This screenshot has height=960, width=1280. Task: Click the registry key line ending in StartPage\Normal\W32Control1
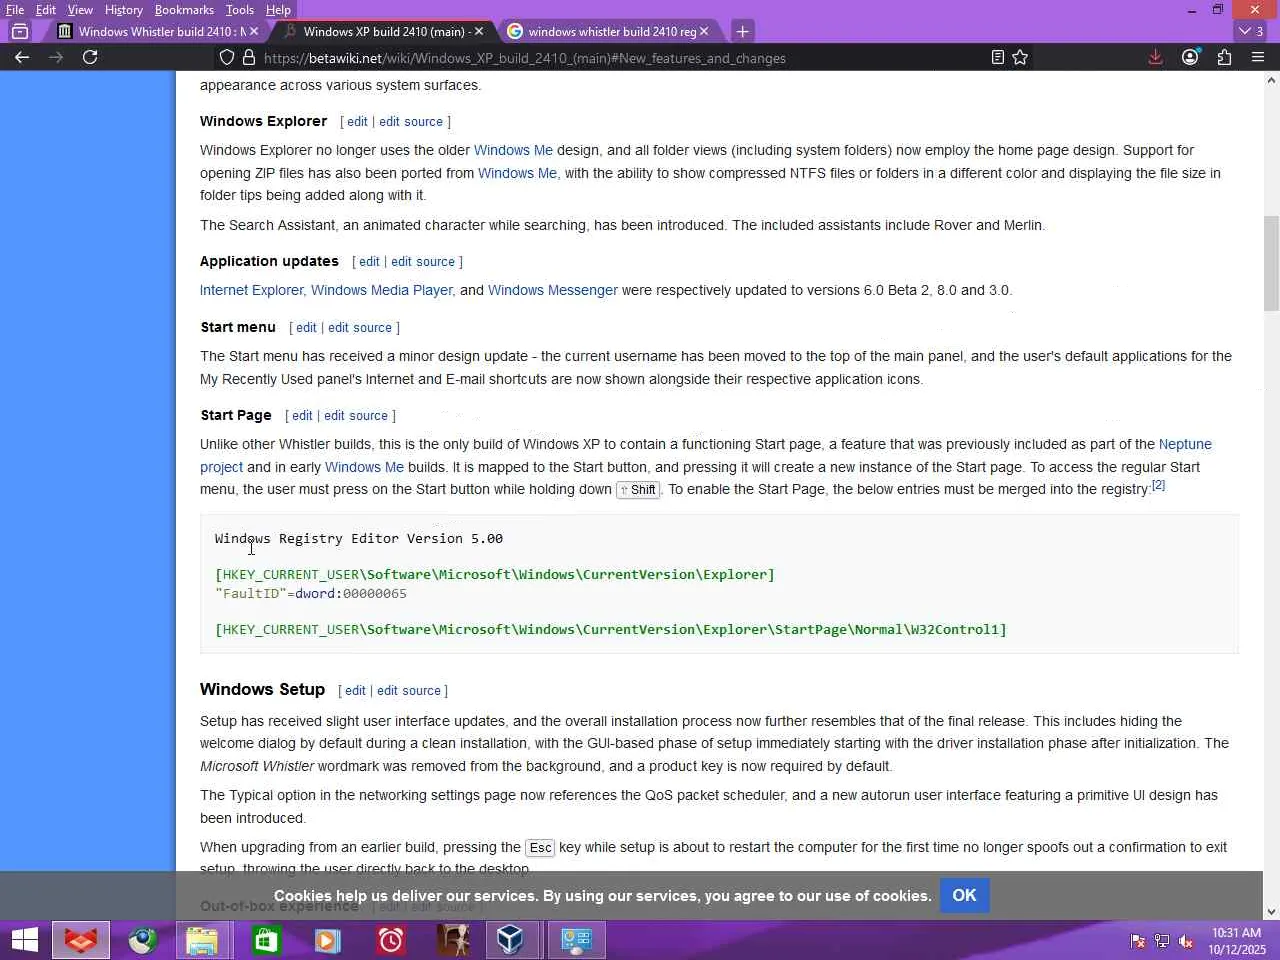coord(611,629)
